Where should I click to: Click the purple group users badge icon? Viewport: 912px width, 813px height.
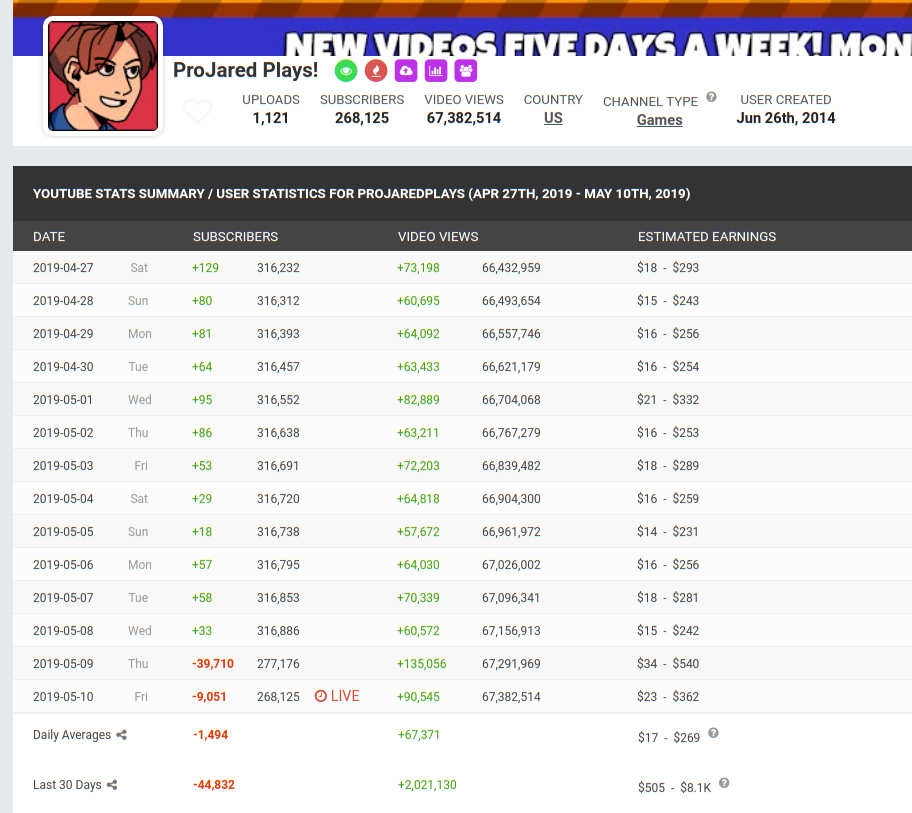466,71
